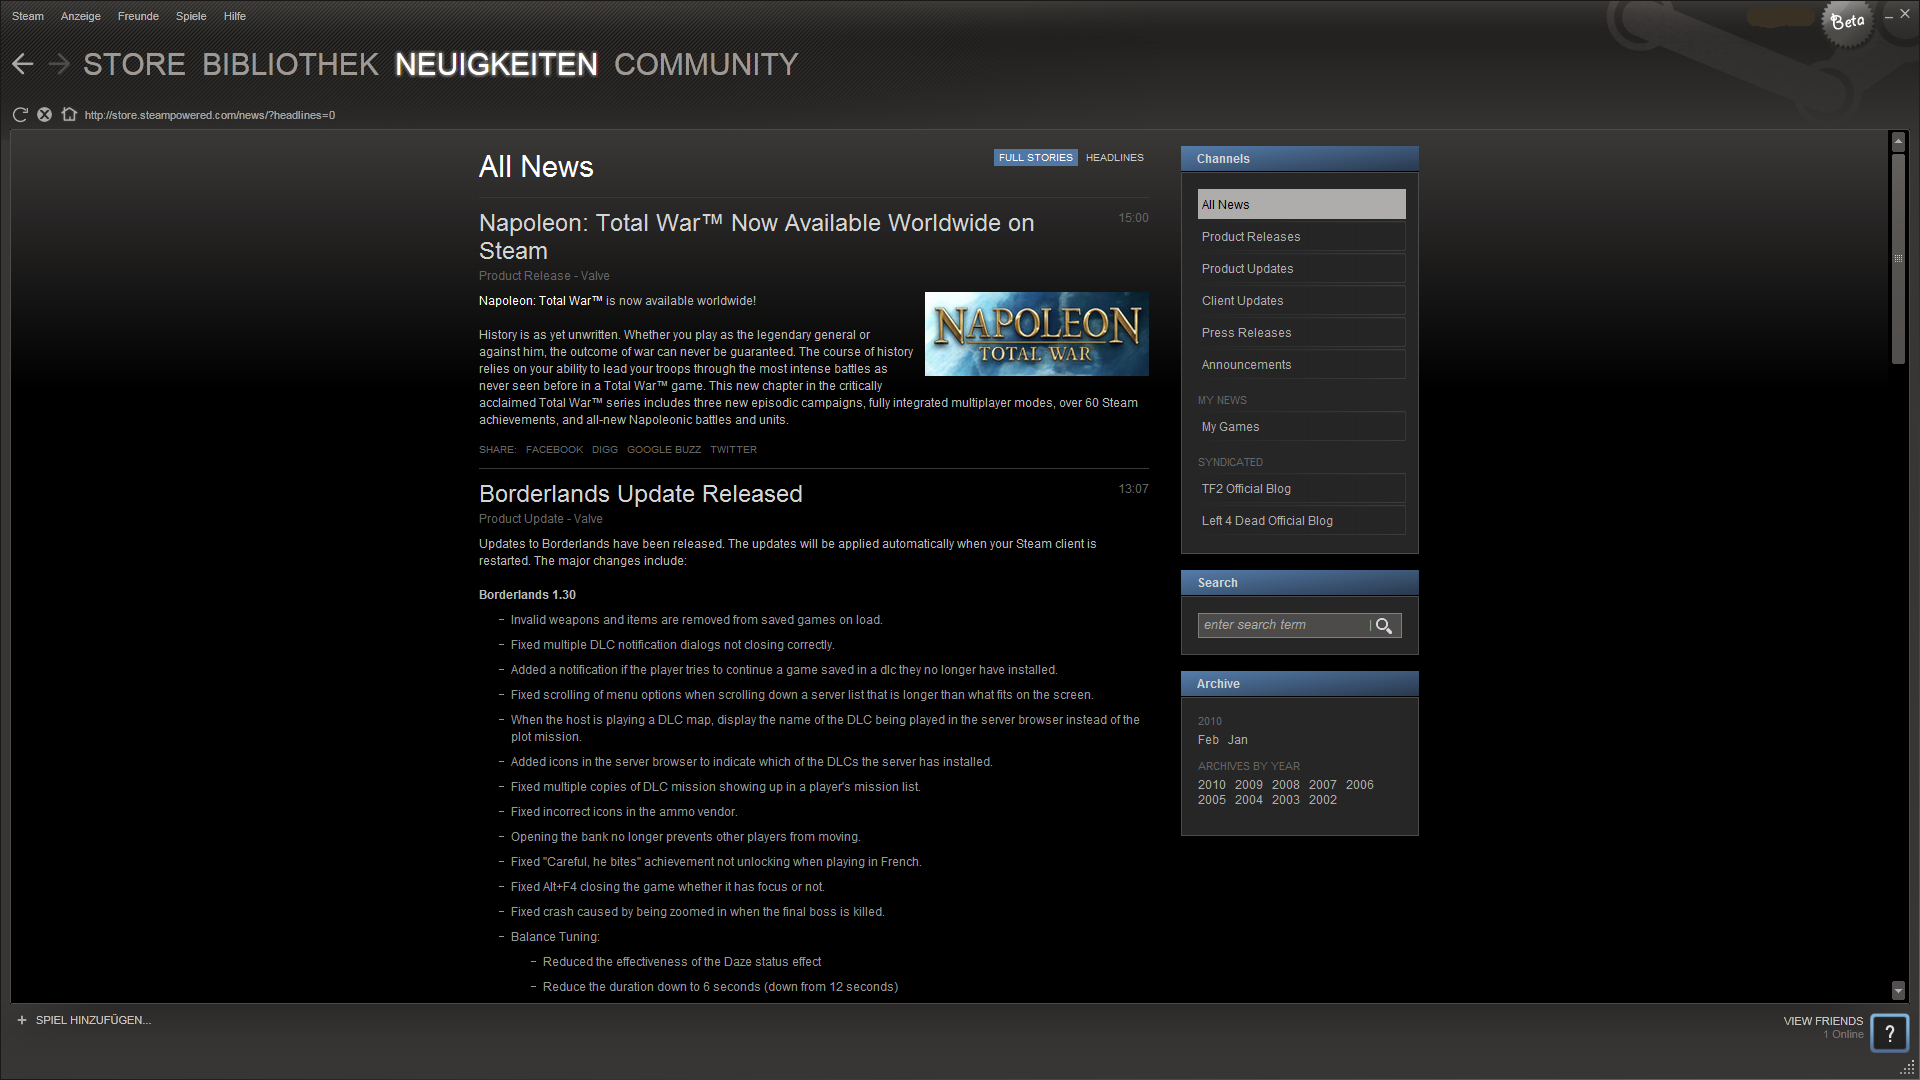Open the Press Releases channel
The image size is (1920, 1080).
(x=1301, y=333)
